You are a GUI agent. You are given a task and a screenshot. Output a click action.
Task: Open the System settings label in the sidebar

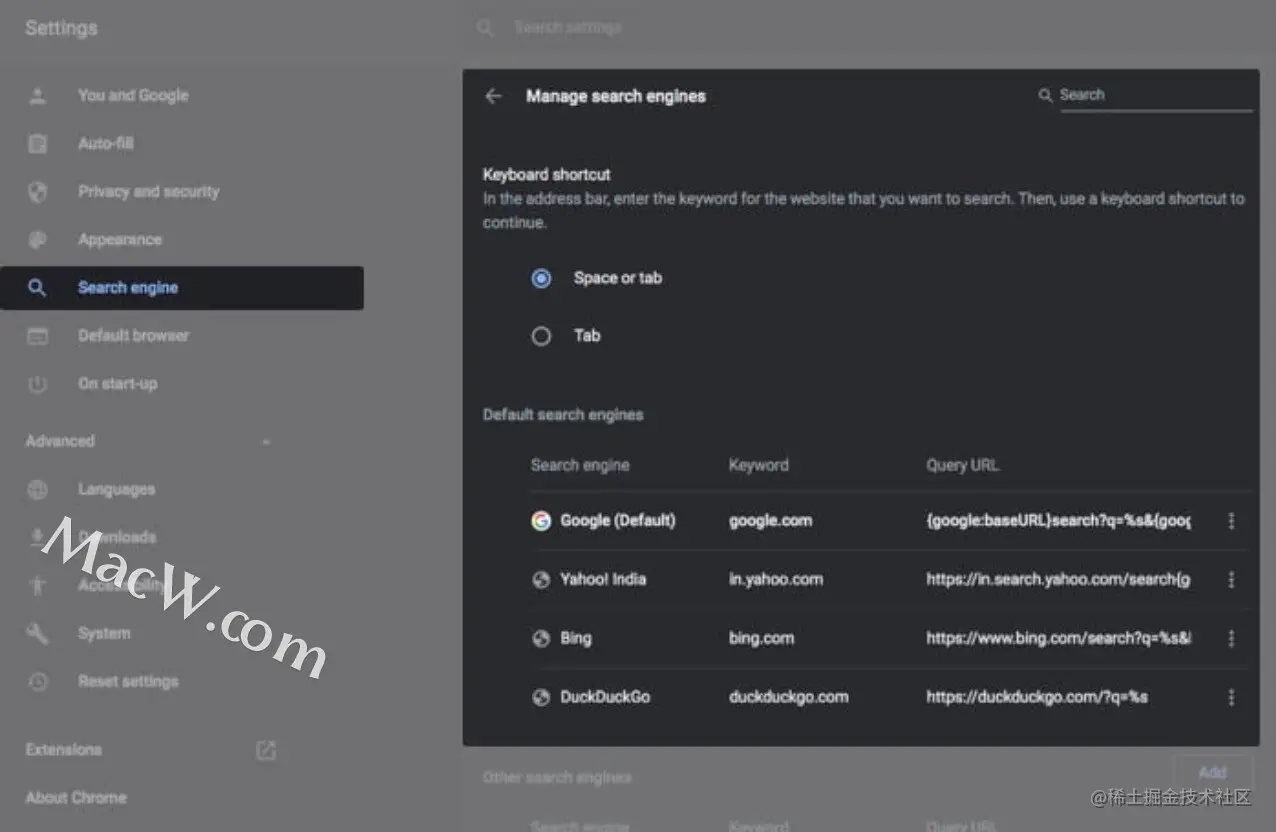point(104,634)
